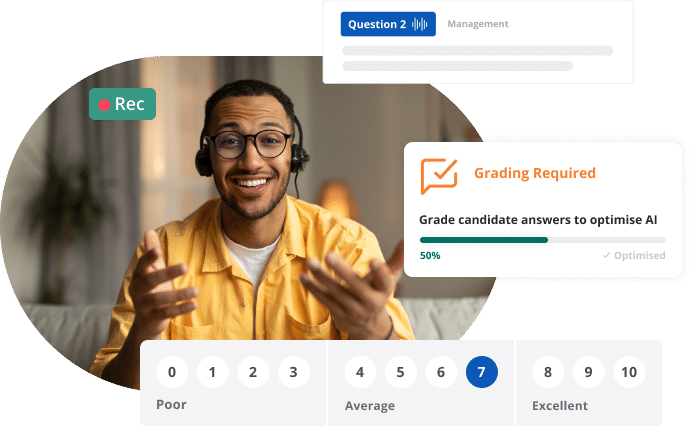The image size is (692, 426).
Task: Give the top score of 10
Action: pyautogui.click(x=629, y=372)
